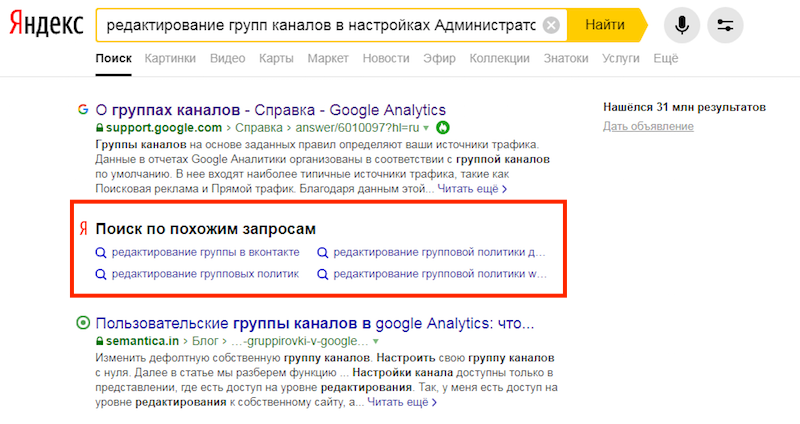
Task: Click the lock icon before semantica.in
Action: tap(99, 341)
